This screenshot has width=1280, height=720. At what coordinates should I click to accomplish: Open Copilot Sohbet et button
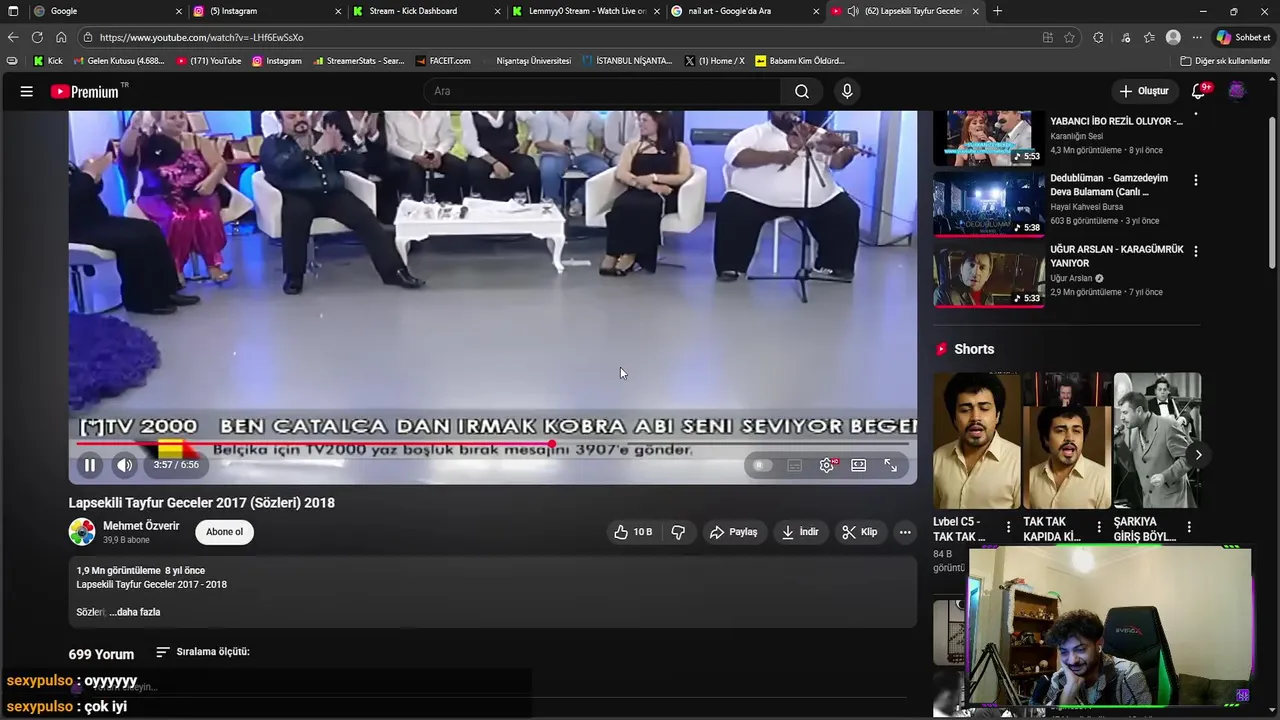click(1243, 37)
